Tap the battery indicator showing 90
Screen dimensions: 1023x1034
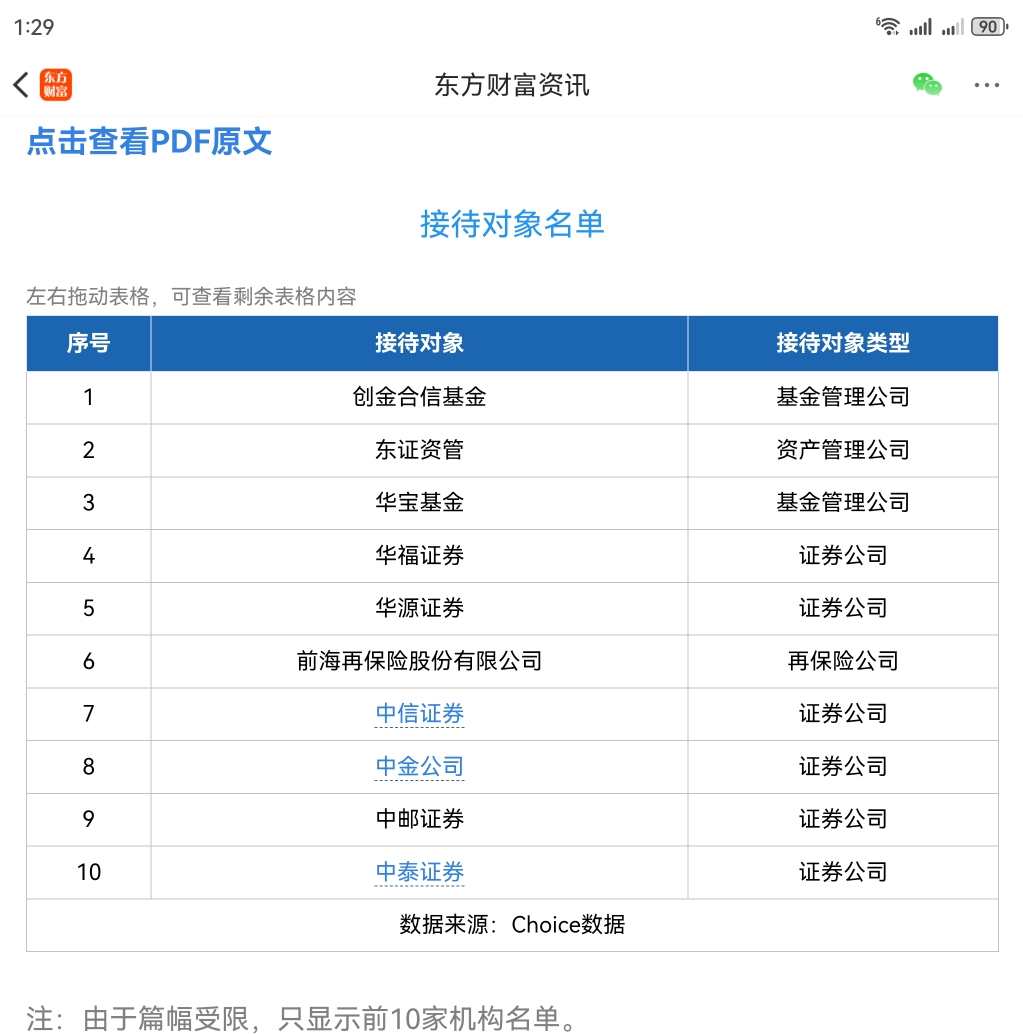[989, 26]
